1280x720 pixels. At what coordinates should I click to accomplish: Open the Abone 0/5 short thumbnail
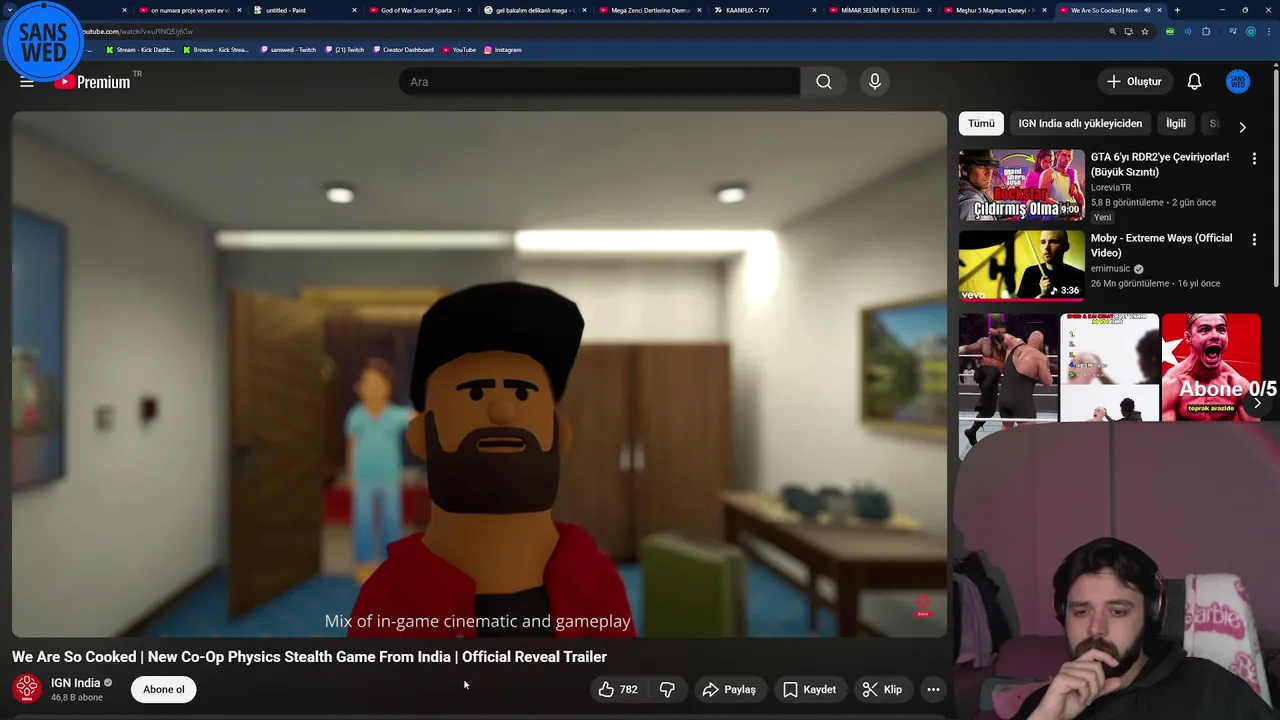(1211, 367)
